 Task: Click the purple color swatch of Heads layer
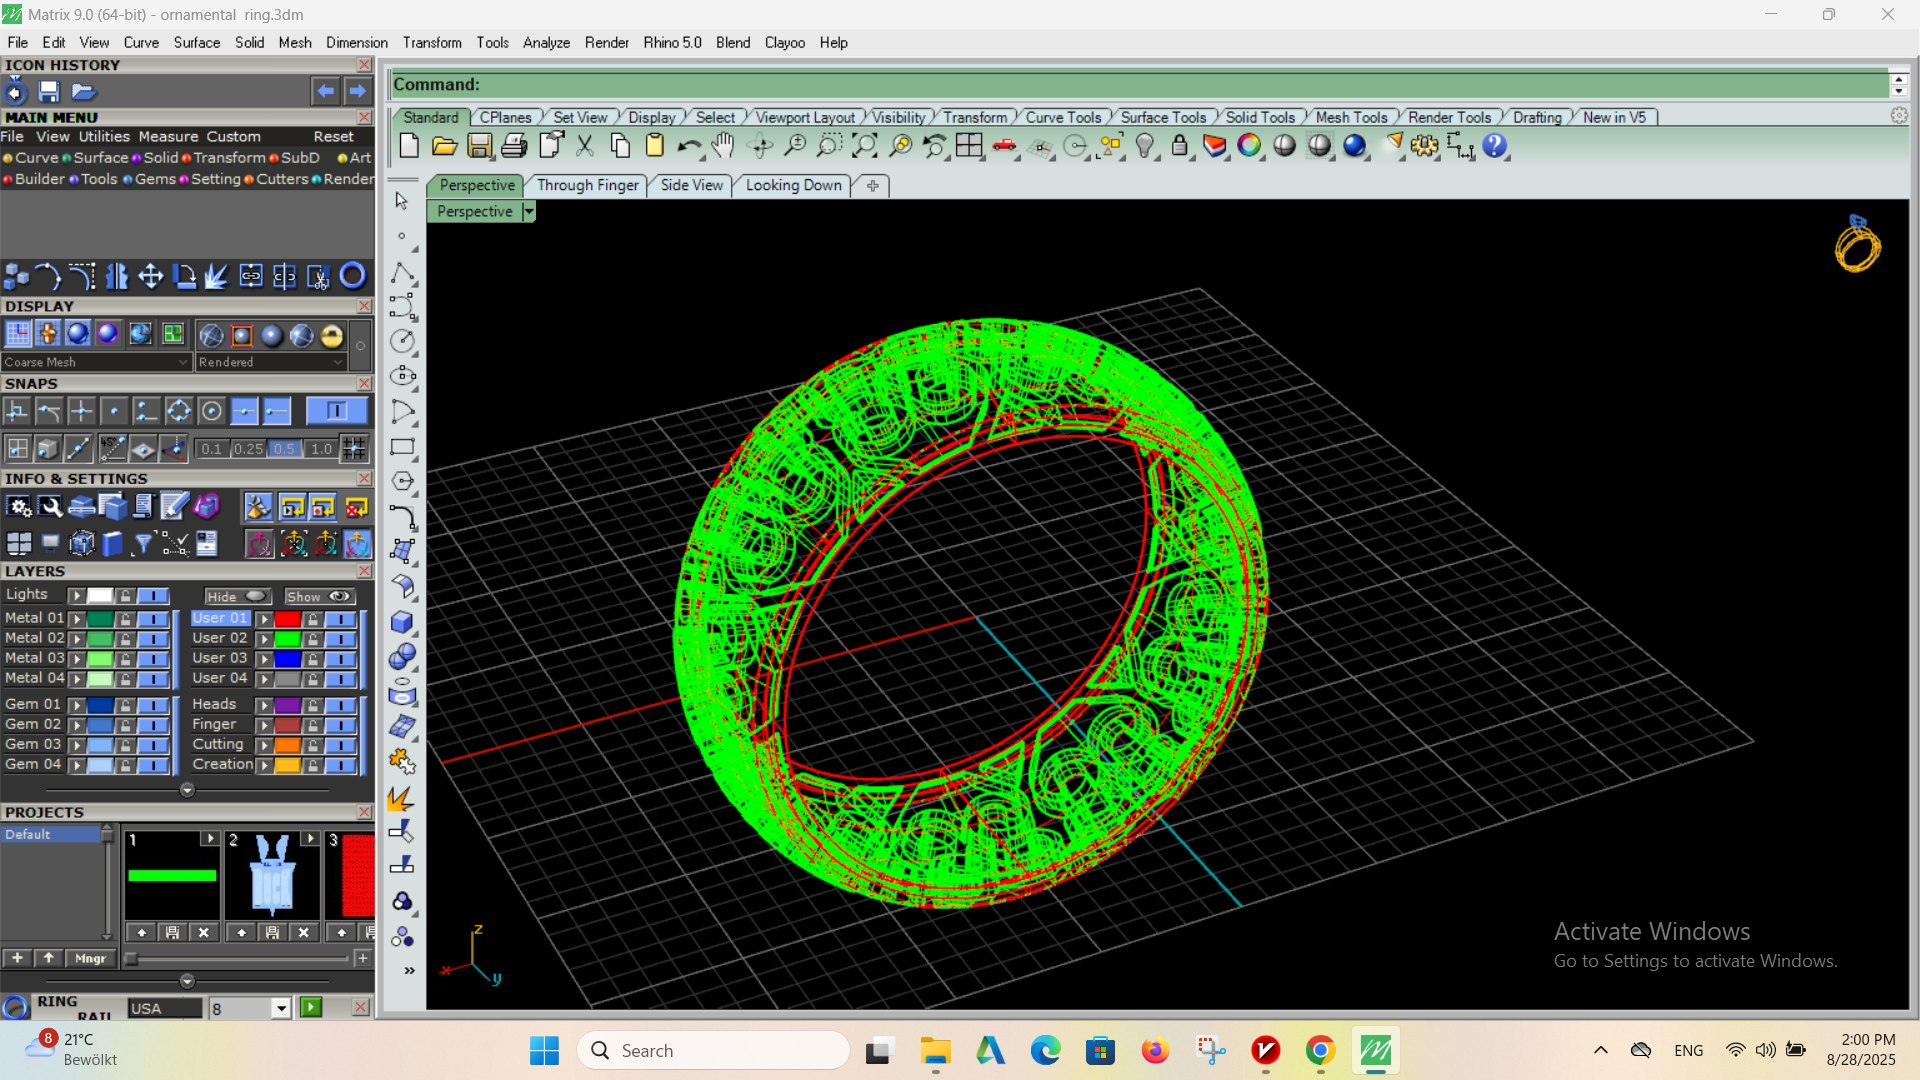coord(288,705)
